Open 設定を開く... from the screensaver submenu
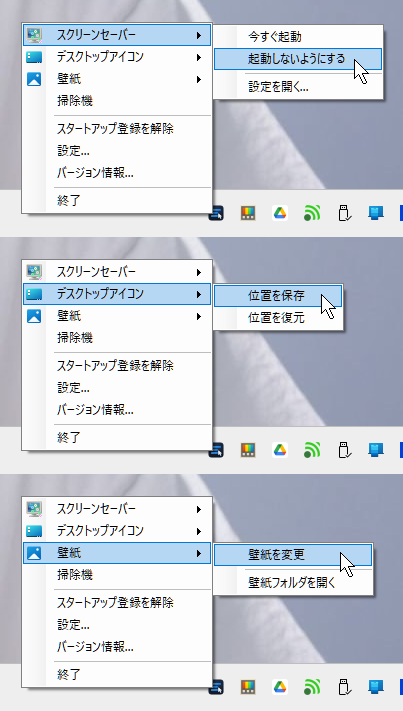 [x=298, y=87]
